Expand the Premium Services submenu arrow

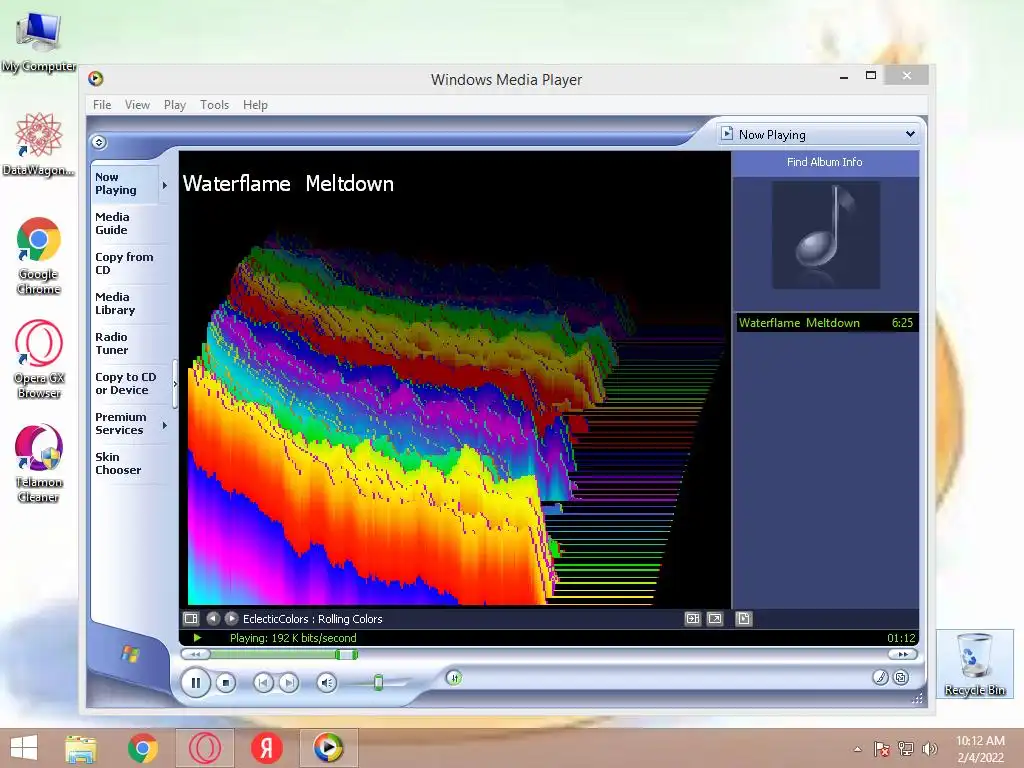coord(165,425)
